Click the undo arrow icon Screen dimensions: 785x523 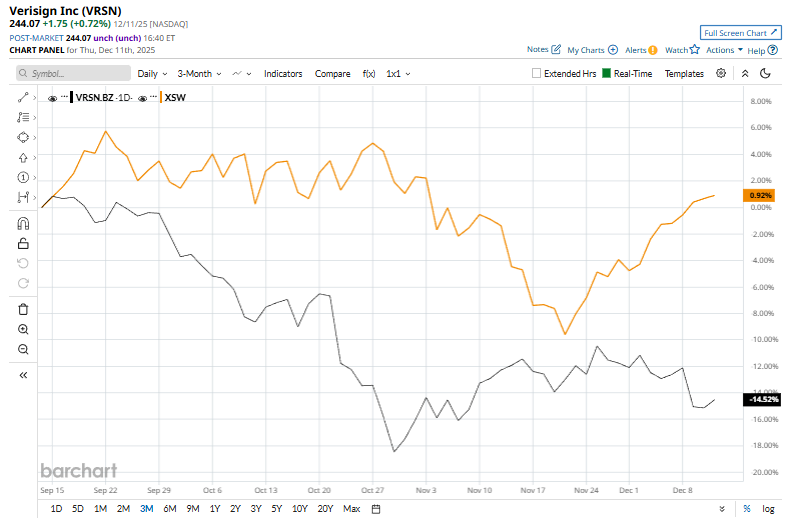(x=23, y=263)
